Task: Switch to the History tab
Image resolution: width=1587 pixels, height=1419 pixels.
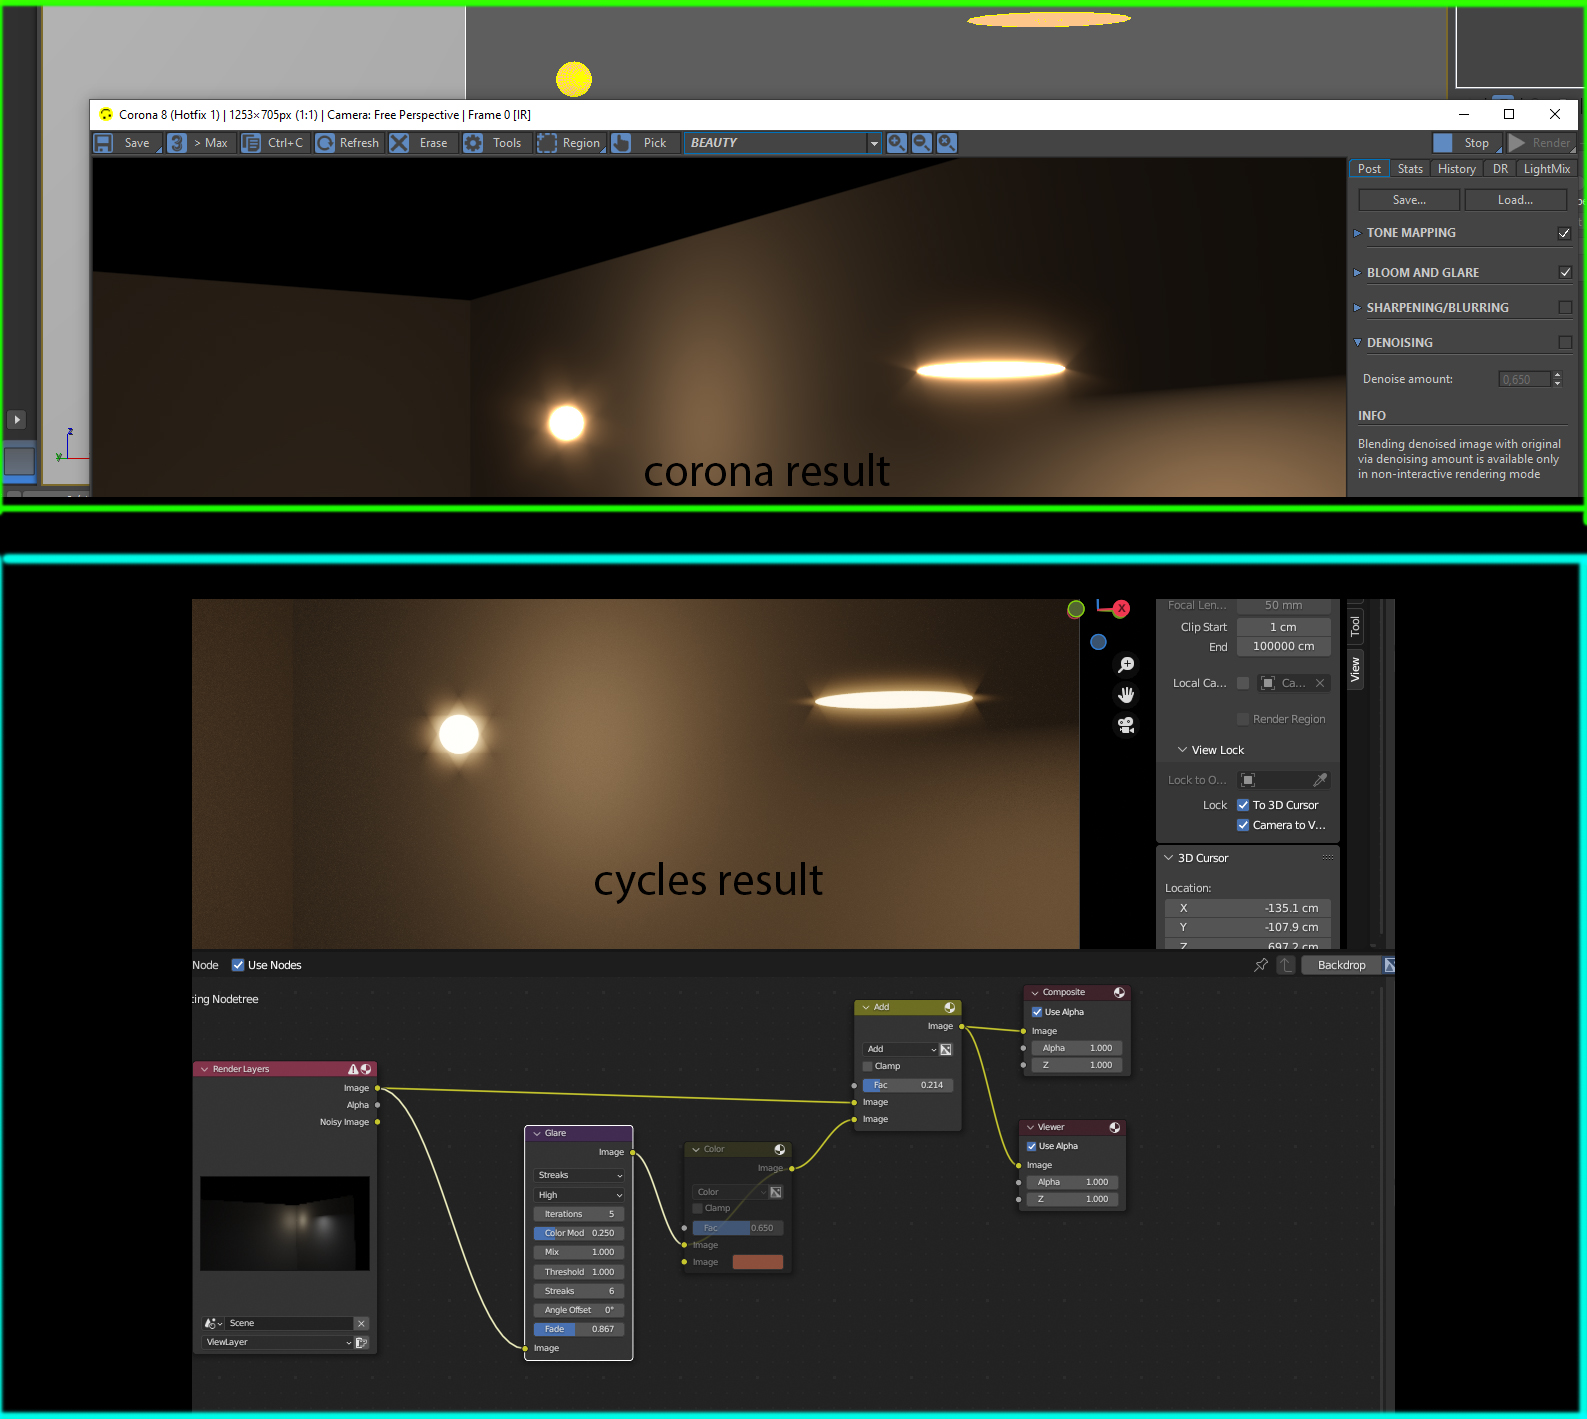Action: [x=1456, y=169]
